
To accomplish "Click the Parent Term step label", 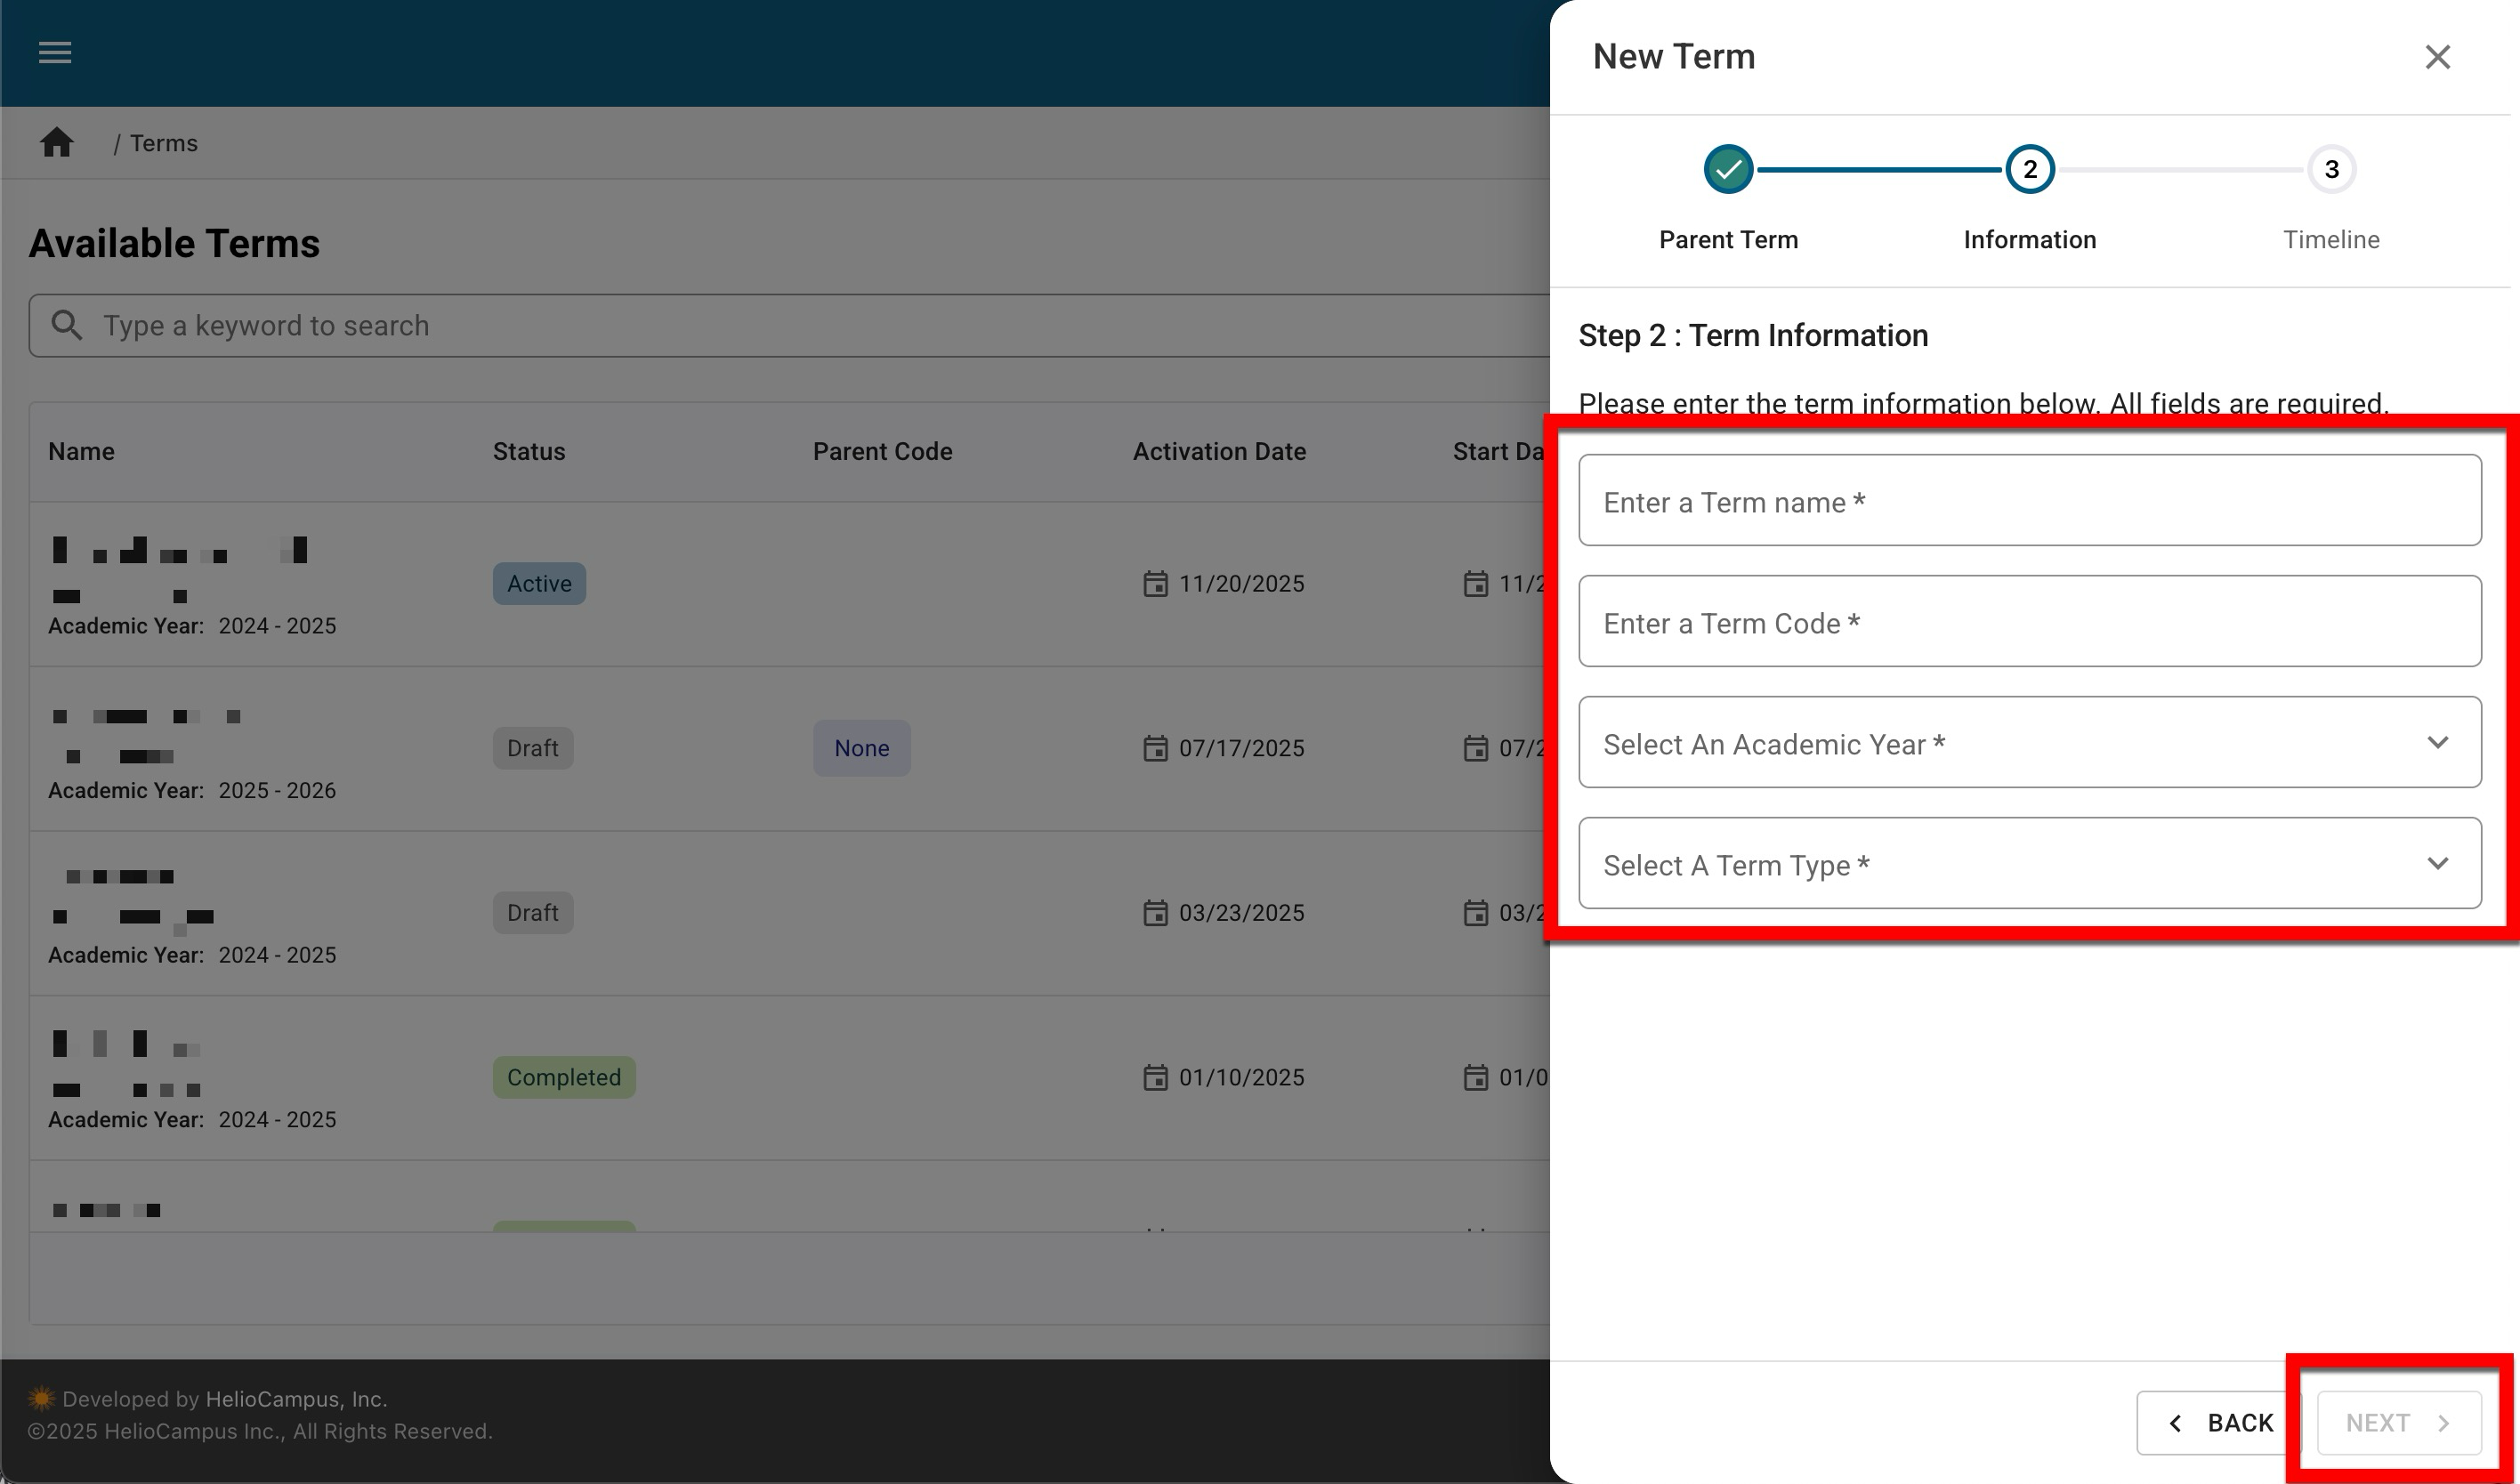I will 1728,240.
